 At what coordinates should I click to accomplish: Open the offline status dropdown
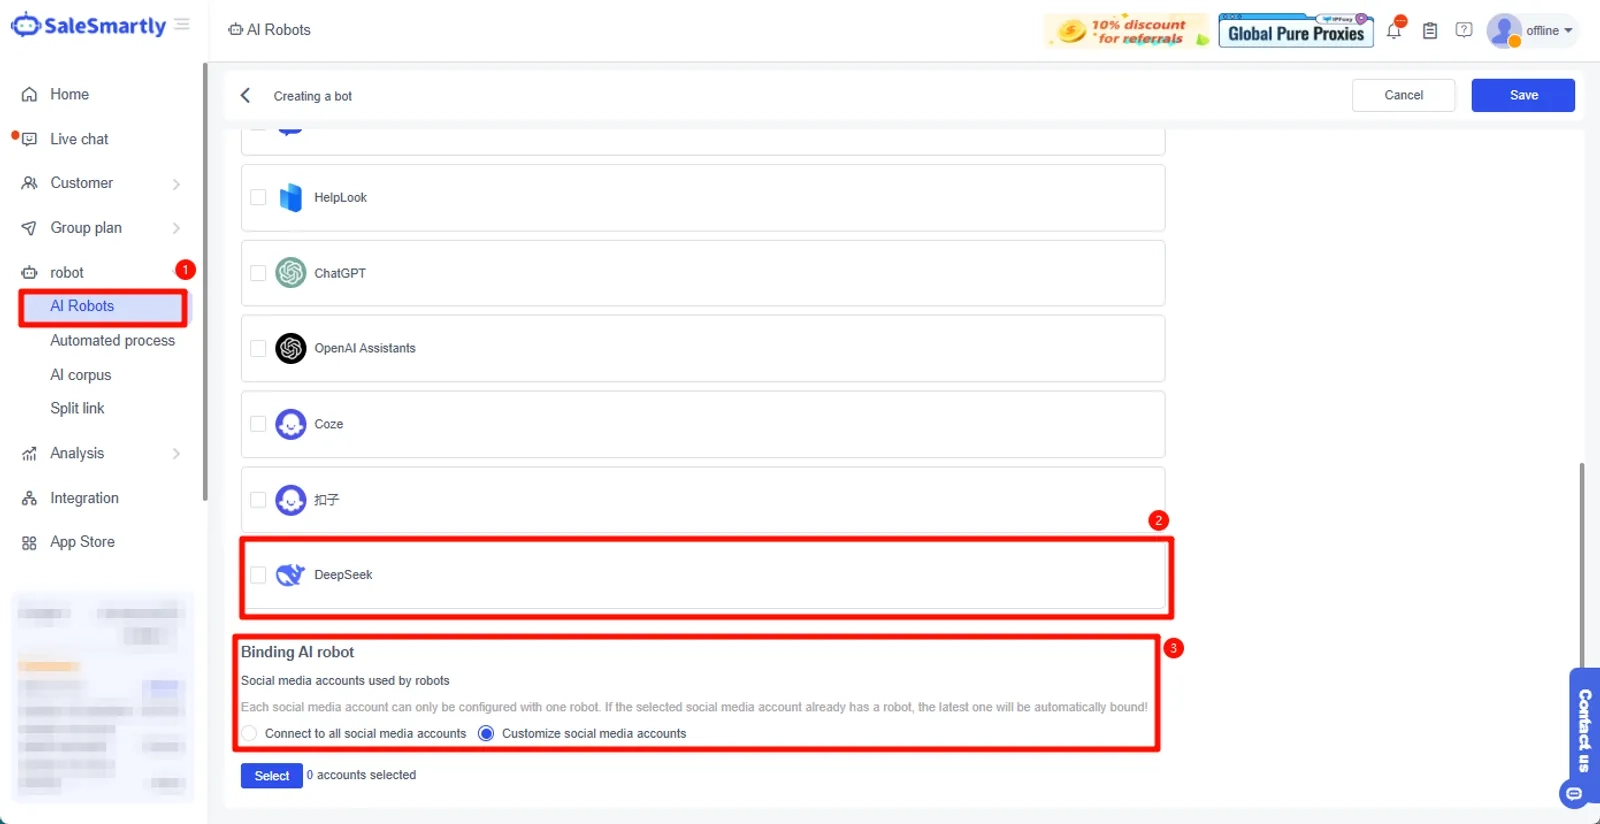pos(1549,30)
